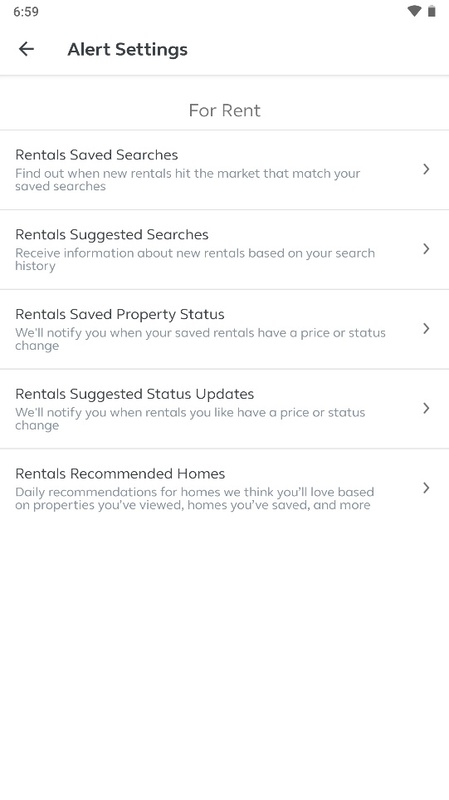Select Rentals Suggested Searches title

[x=112, y=235]
